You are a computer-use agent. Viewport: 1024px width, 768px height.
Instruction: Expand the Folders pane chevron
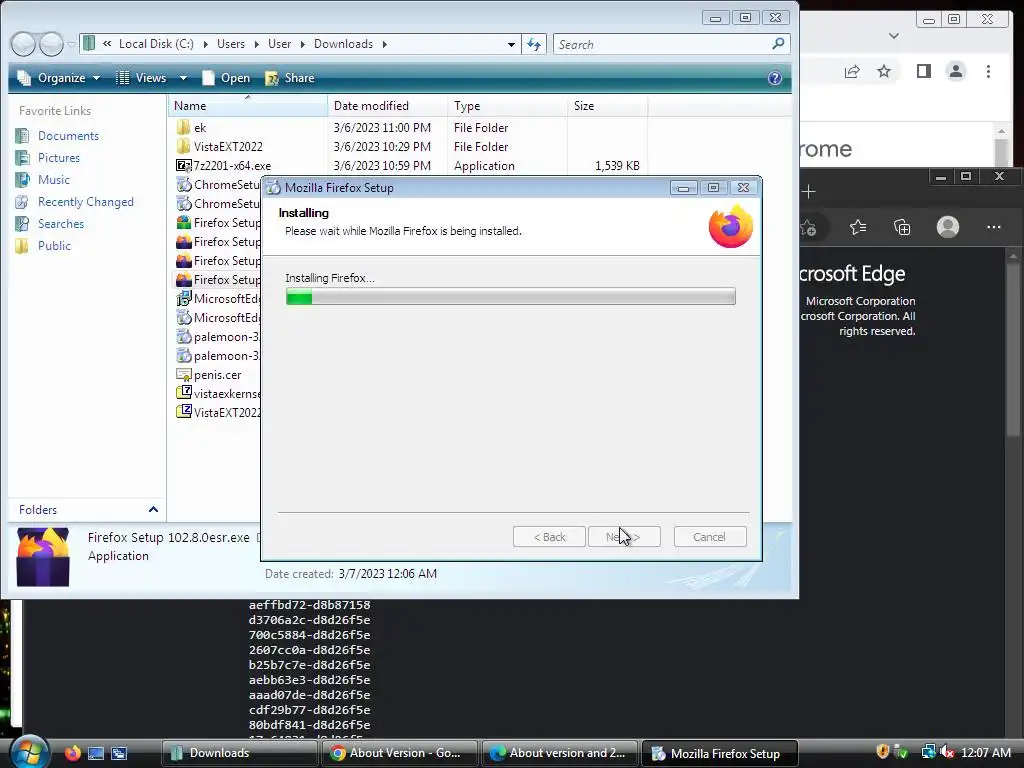(153, 509)
